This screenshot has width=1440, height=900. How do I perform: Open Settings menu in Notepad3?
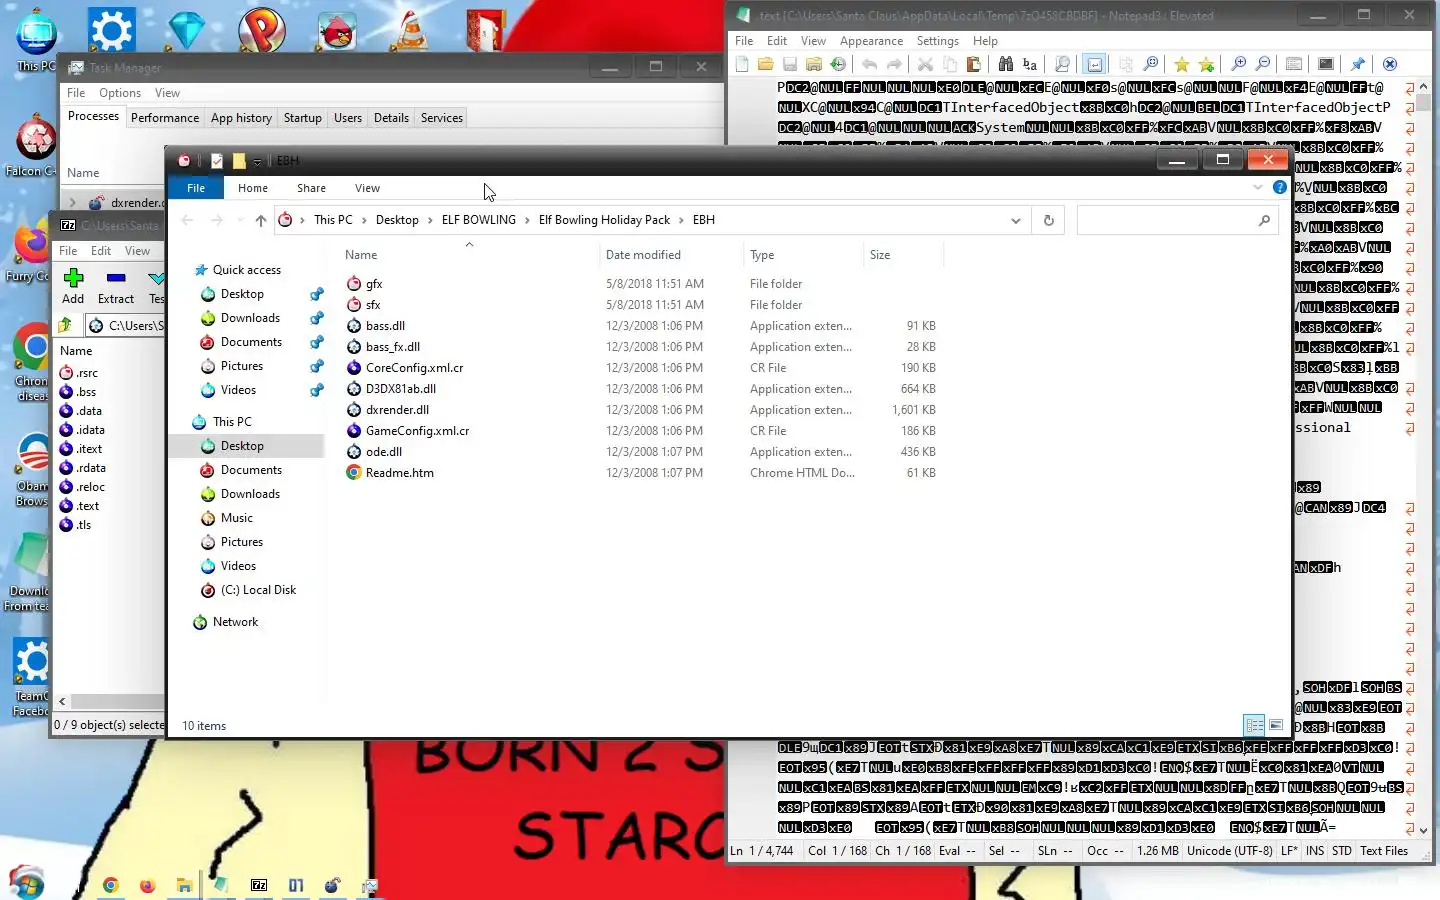tap(937, 41)
